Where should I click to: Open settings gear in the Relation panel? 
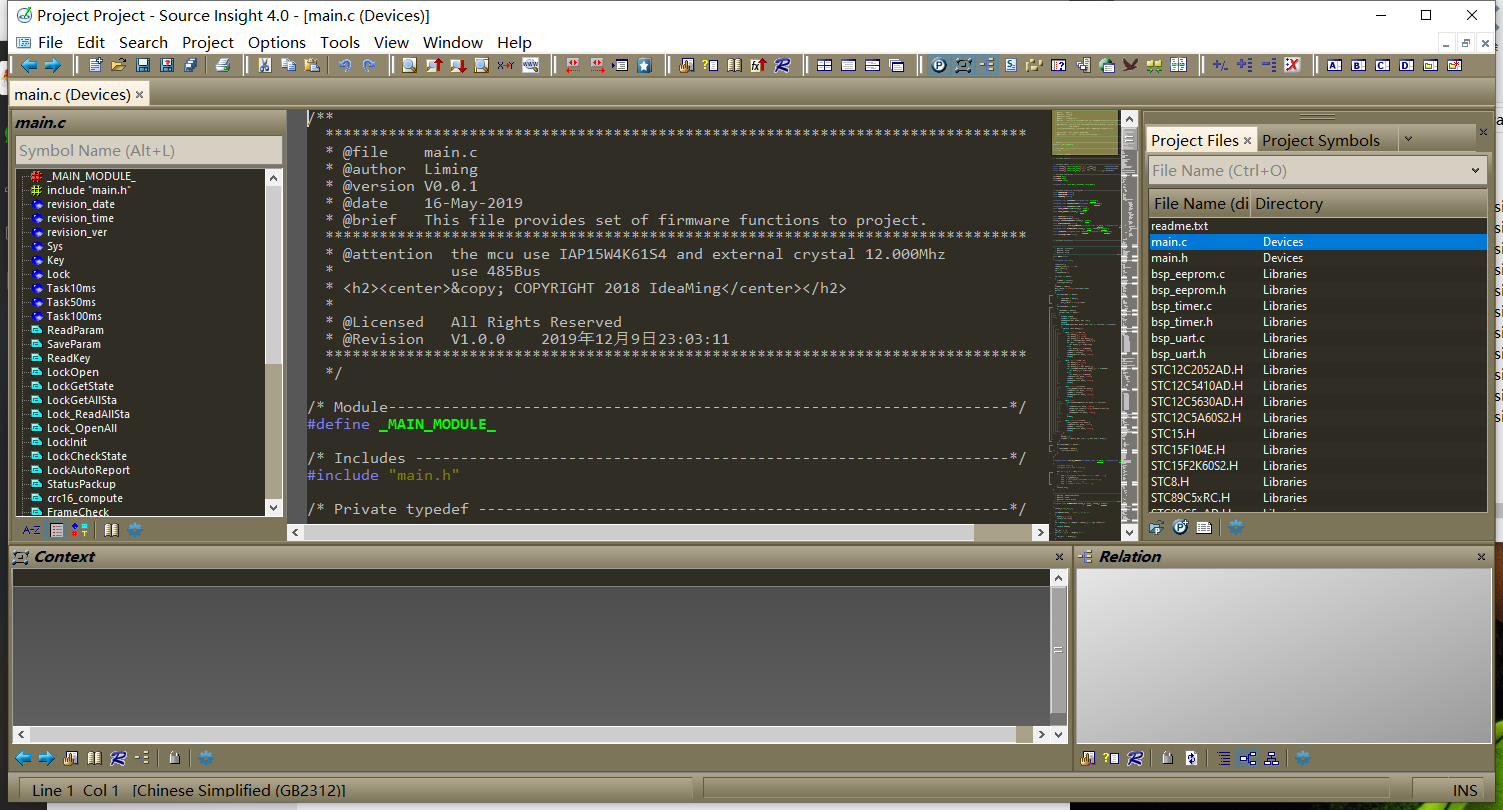pyautogui.click(x=1303, y=758)
